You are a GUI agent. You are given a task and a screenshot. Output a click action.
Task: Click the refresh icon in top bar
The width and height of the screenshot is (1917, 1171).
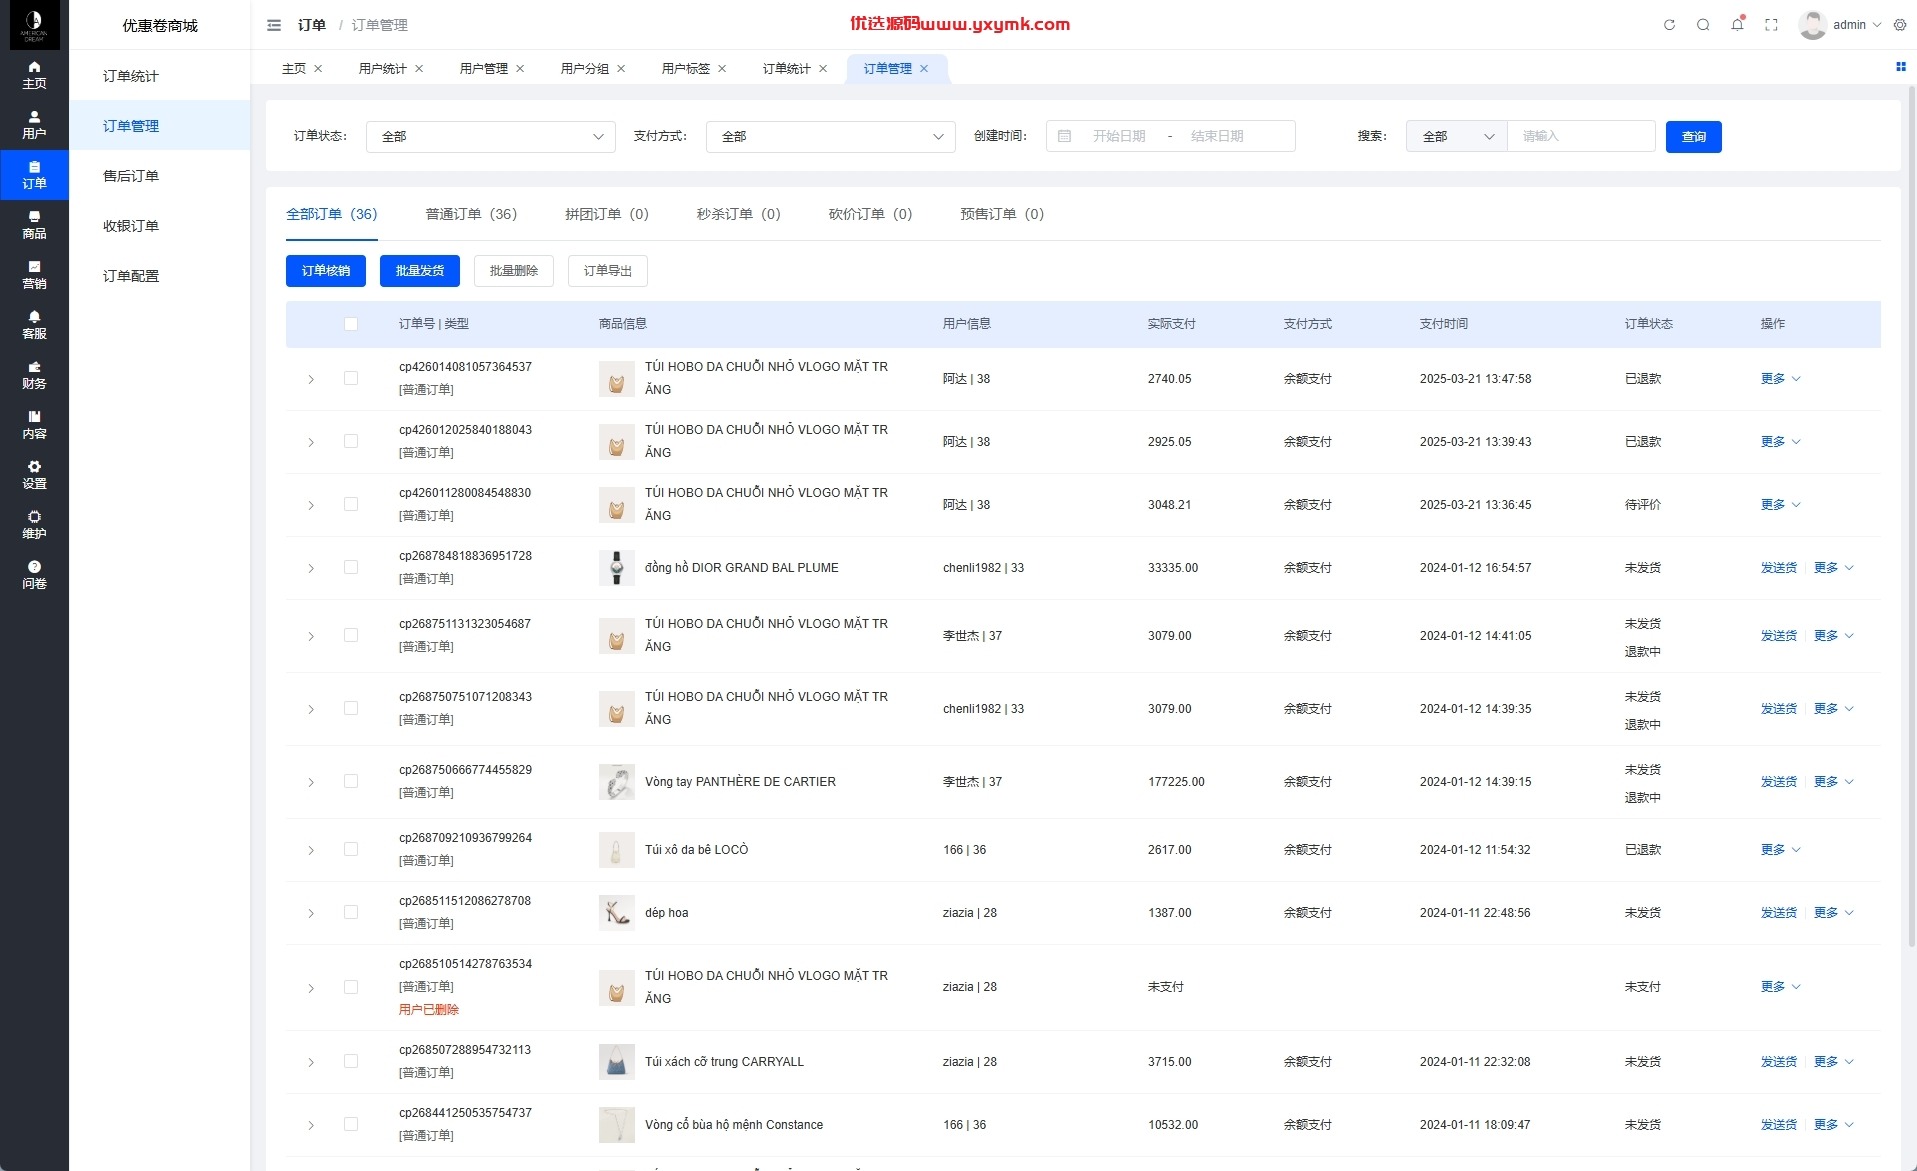tap(1669, 25)
